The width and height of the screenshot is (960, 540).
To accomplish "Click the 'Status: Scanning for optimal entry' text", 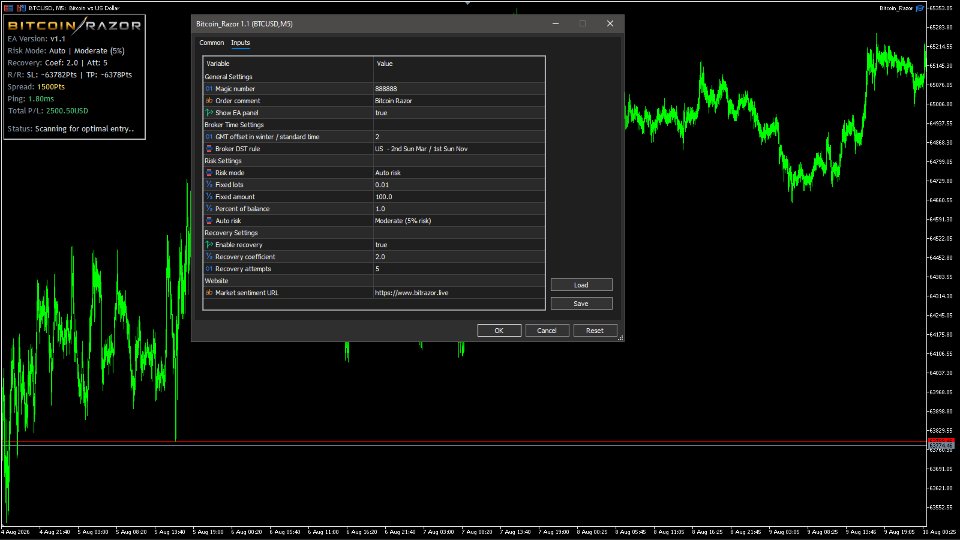I will pos(70,129).
